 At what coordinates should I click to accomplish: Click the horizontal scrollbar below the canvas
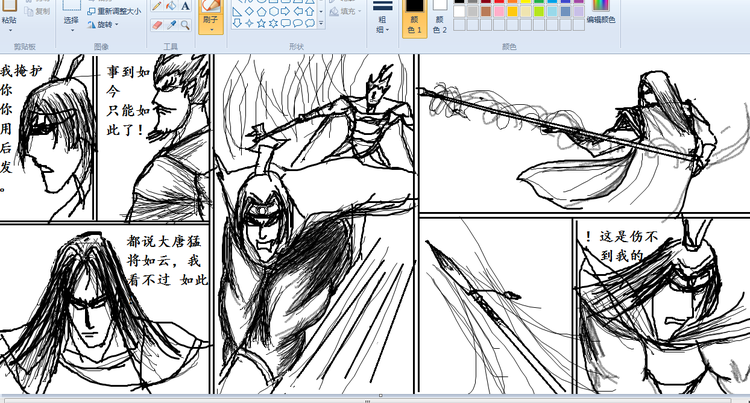click(x=375, y=397)
